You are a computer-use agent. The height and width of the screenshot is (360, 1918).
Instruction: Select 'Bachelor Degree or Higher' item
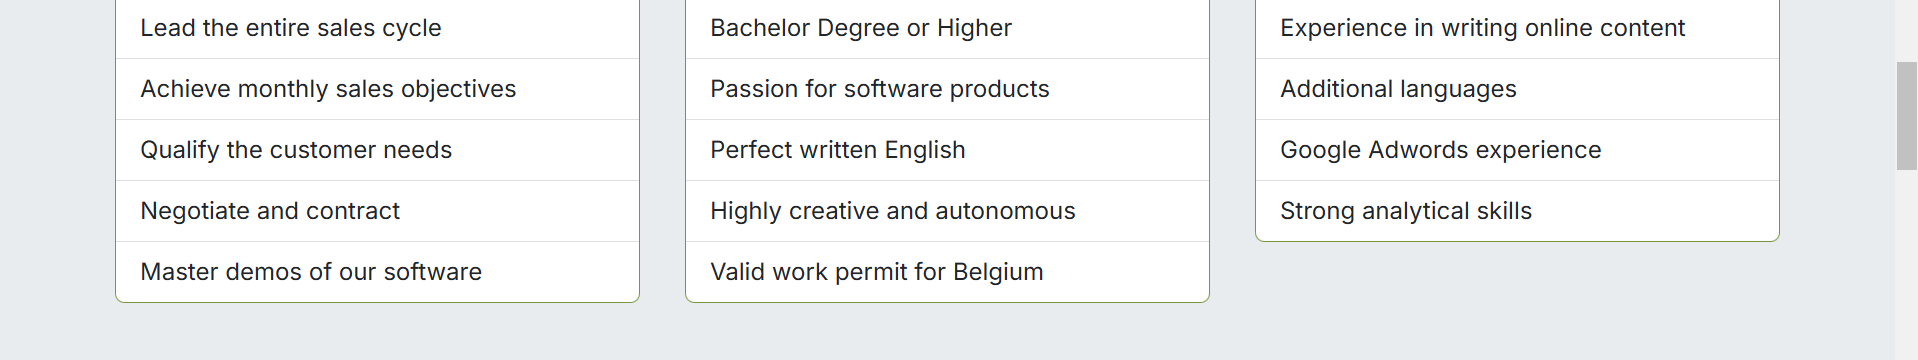pyautogui.click(x=947, y=29)
